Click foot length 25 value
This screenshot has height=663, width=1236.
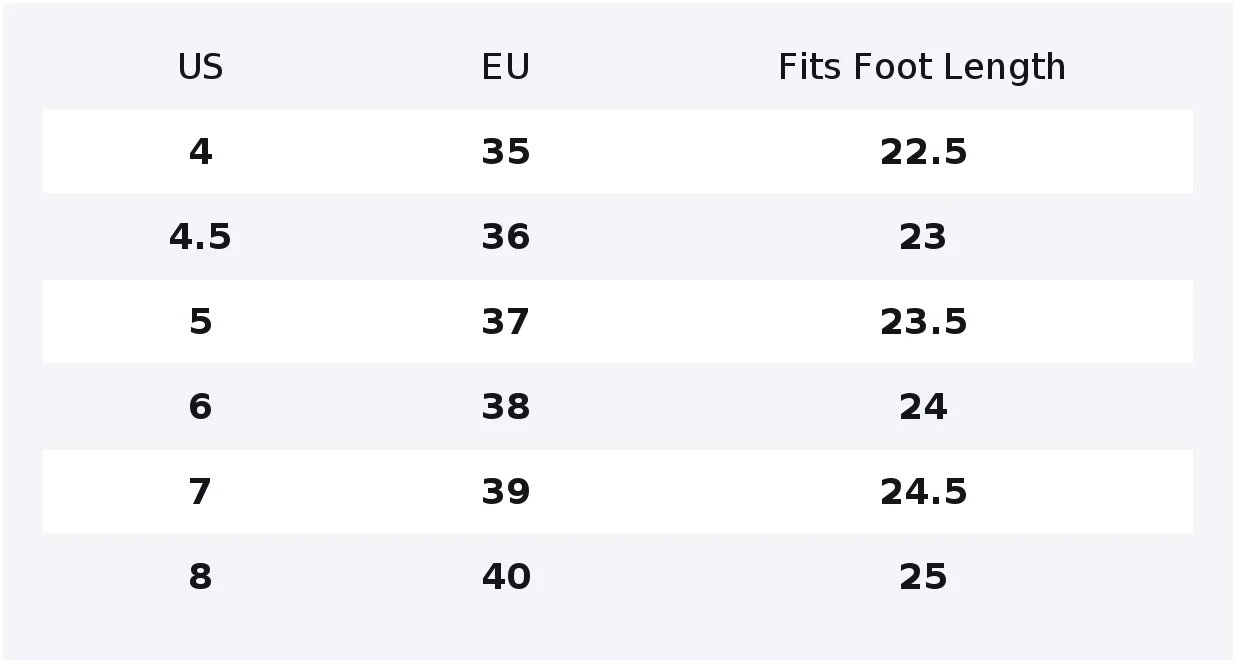click(923, 577)
